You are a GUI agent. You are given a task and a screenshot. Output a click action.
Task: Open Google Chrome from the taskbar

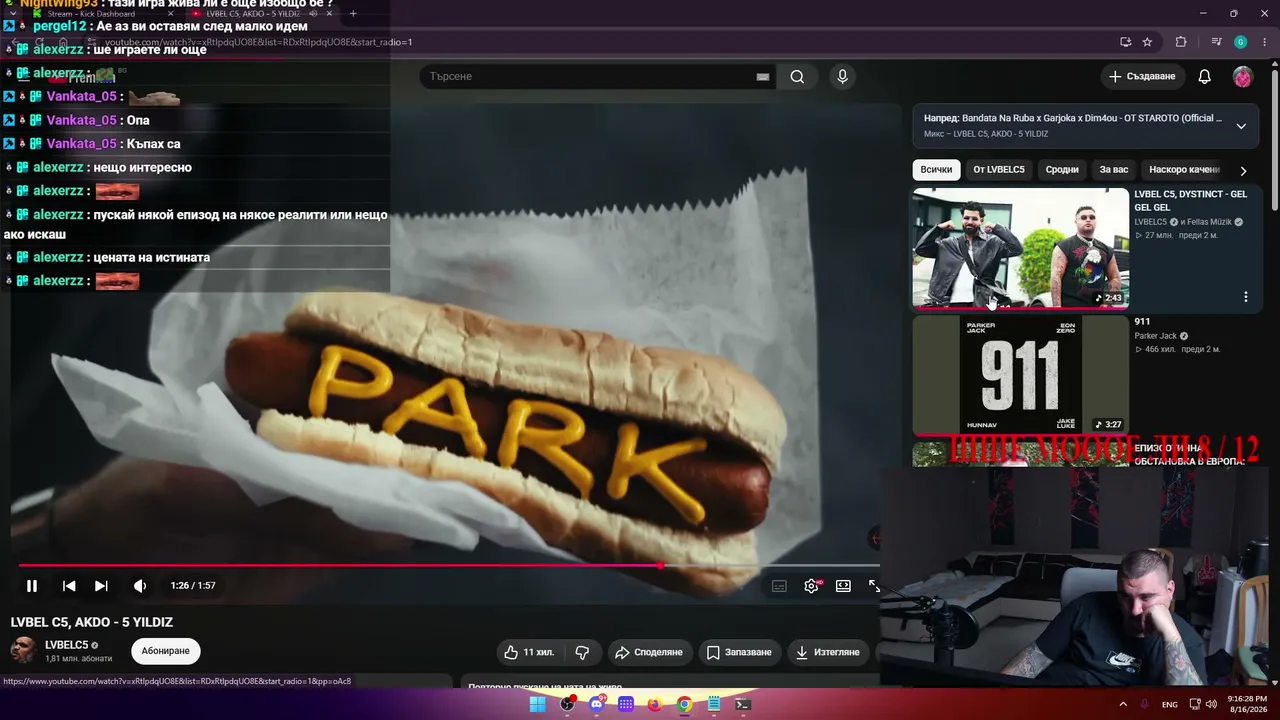[684, 704]
